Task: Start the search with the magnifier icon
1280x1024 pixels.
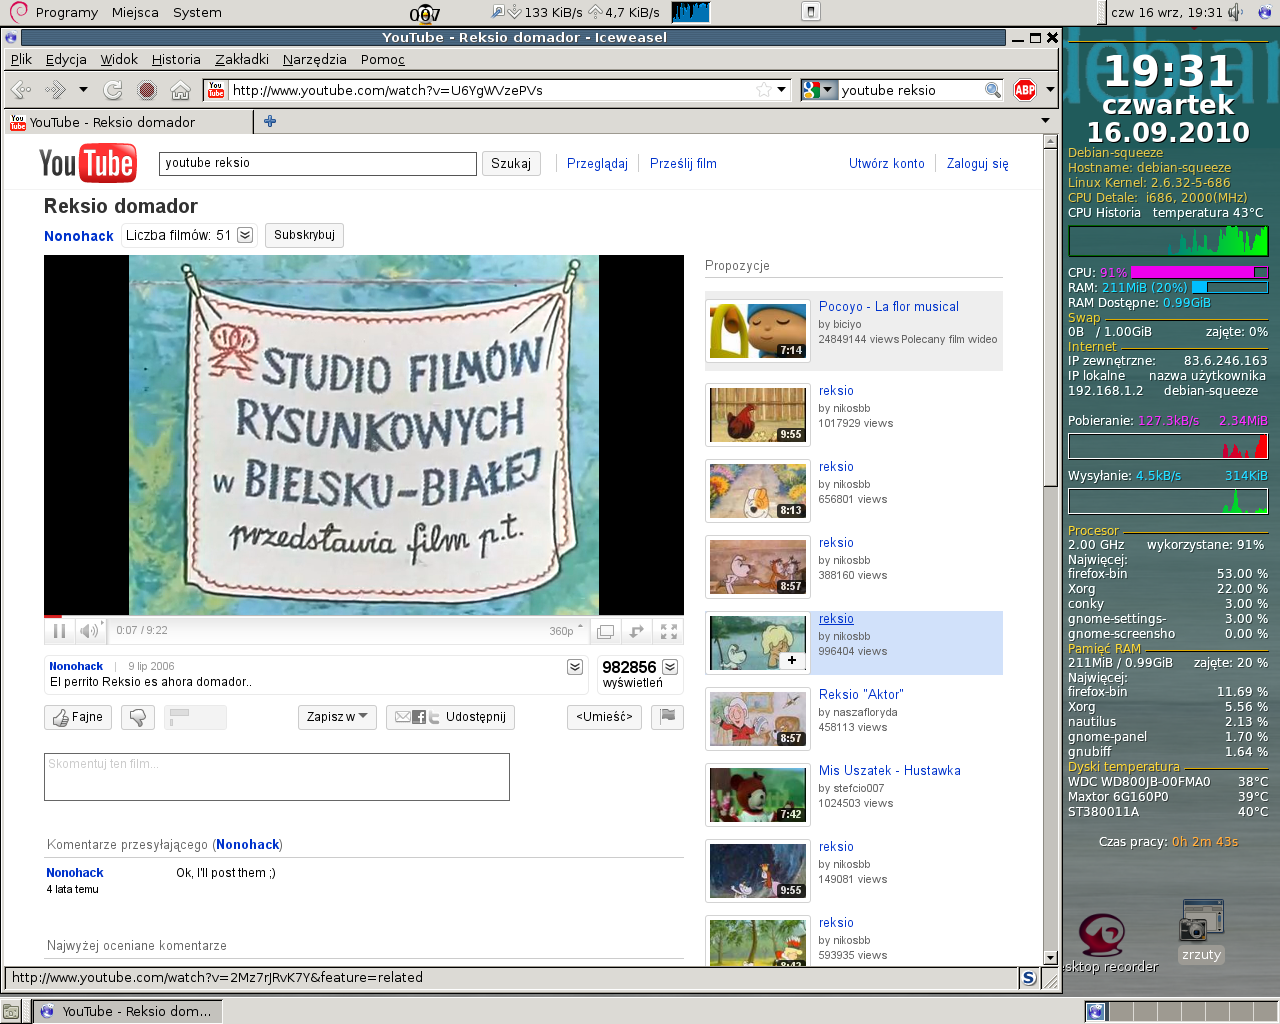Action: point(992,90)
